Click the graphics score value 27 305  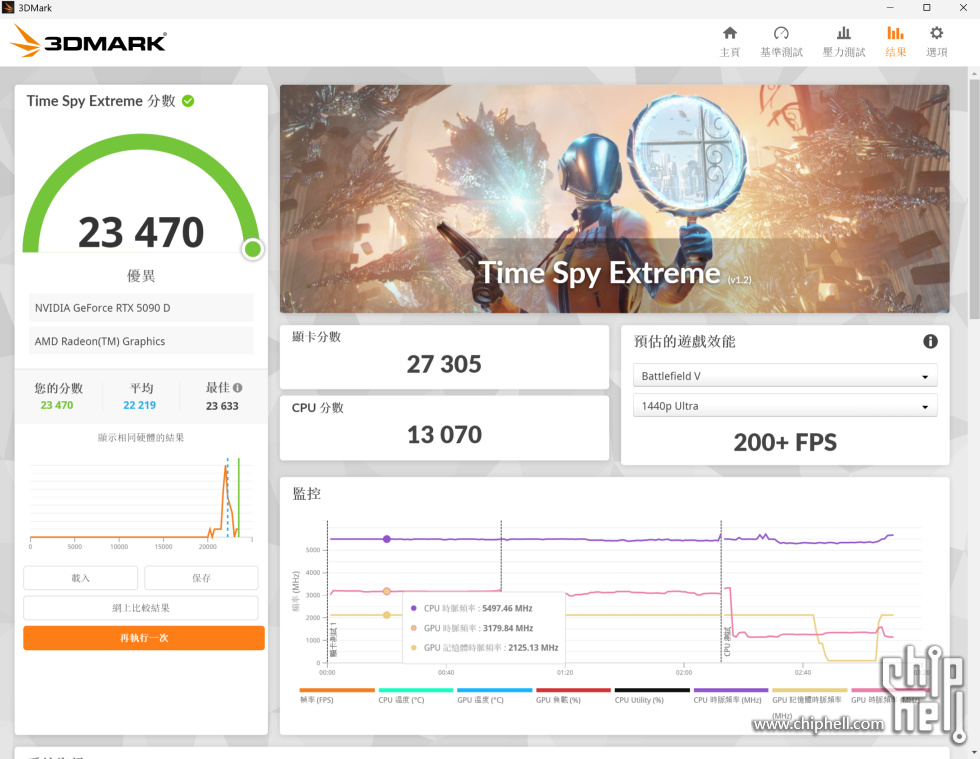pyautogui.click(x=444, y=364)
